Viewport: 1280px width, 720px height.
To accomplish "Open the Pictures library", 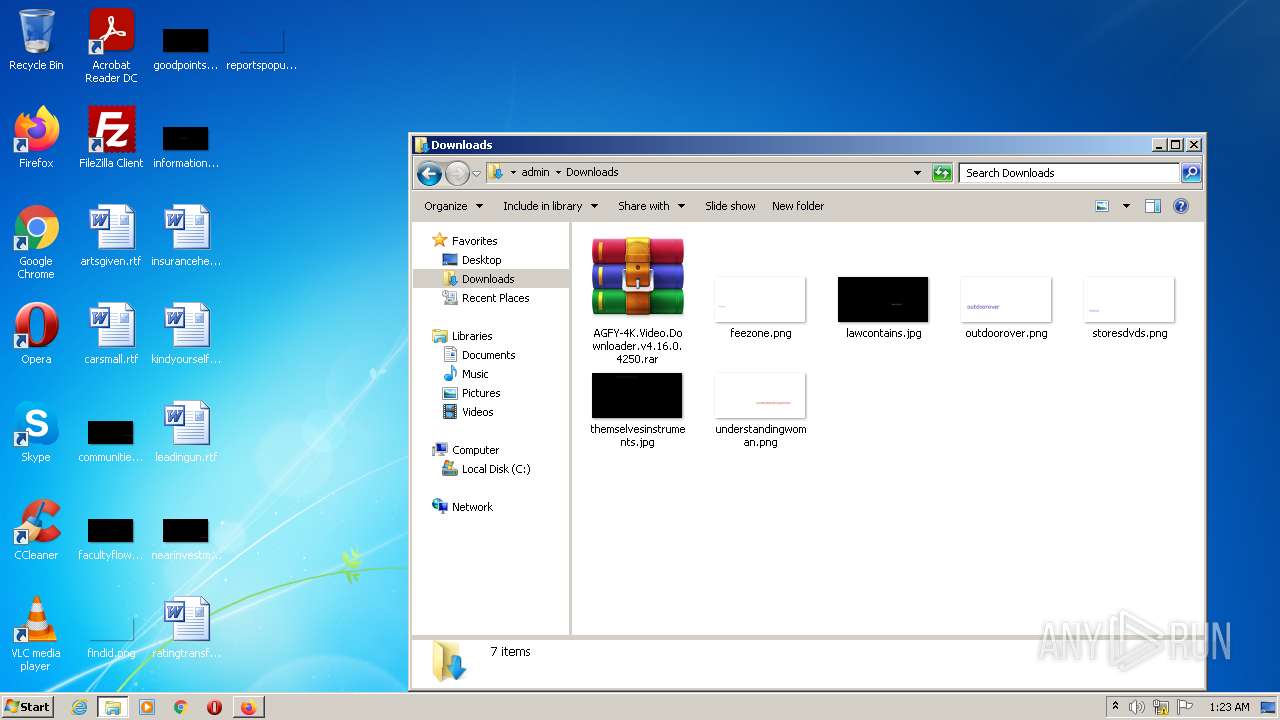I will (481, 393).
